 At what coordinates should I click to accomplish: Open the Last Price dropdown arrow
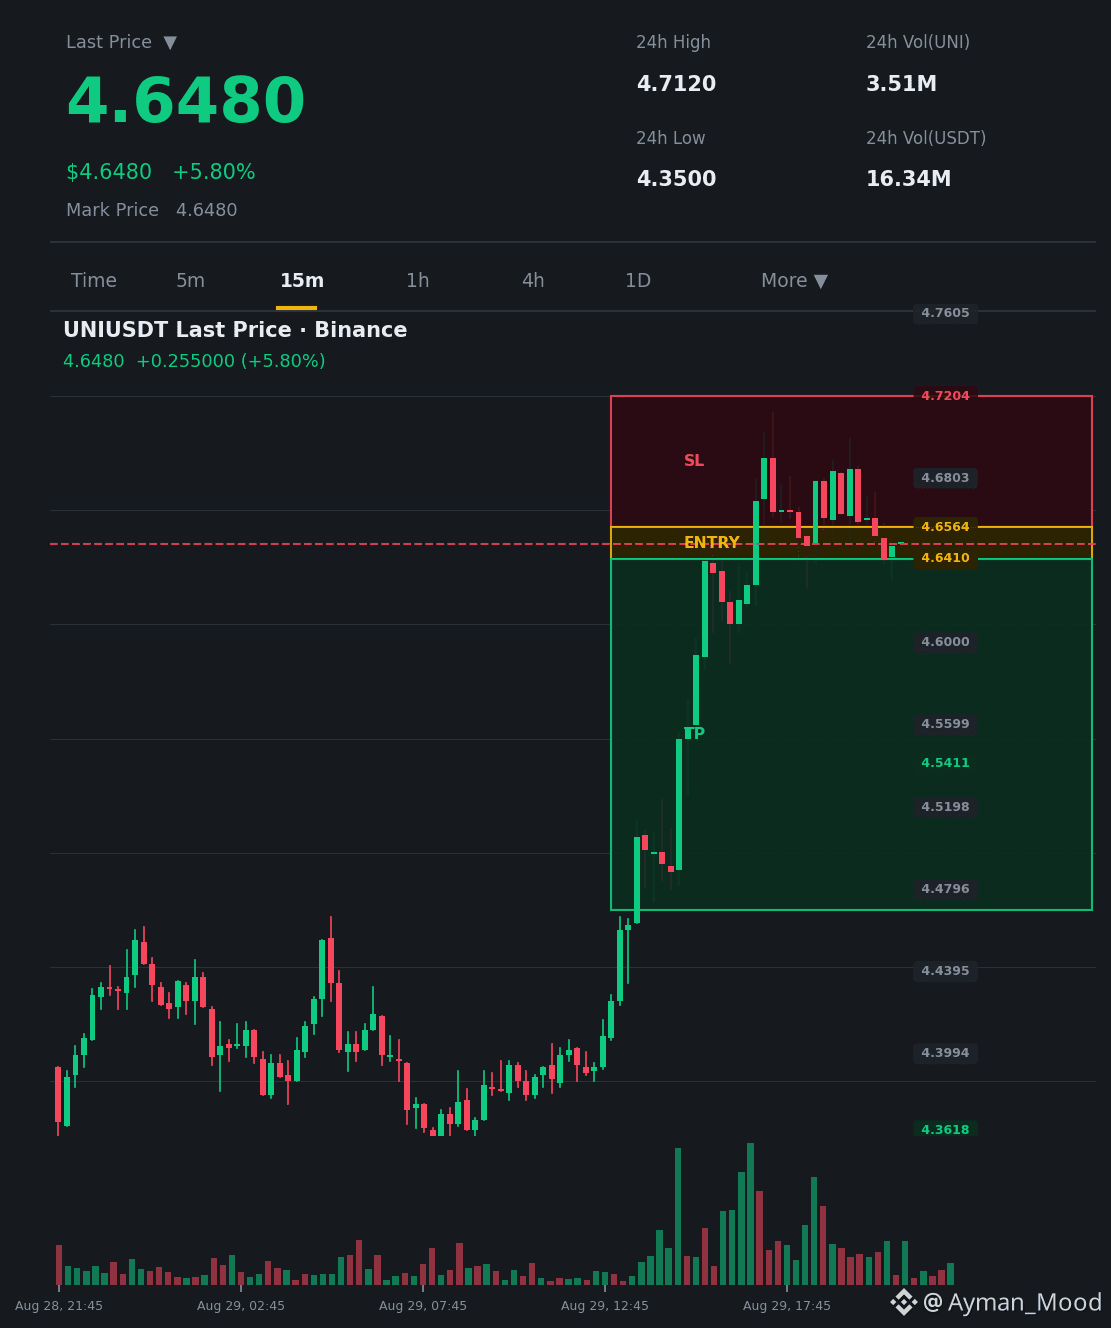[x=170, y=42]
